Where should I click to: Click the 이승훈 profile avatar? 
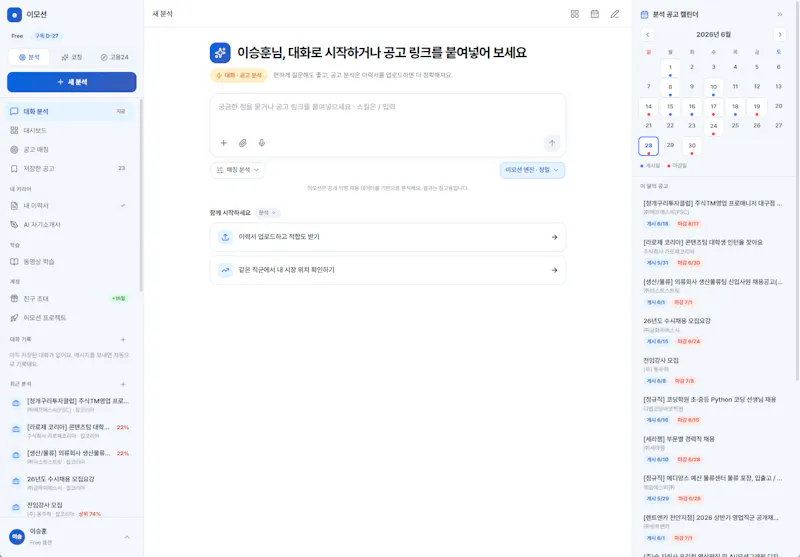[x=17, y=537]
